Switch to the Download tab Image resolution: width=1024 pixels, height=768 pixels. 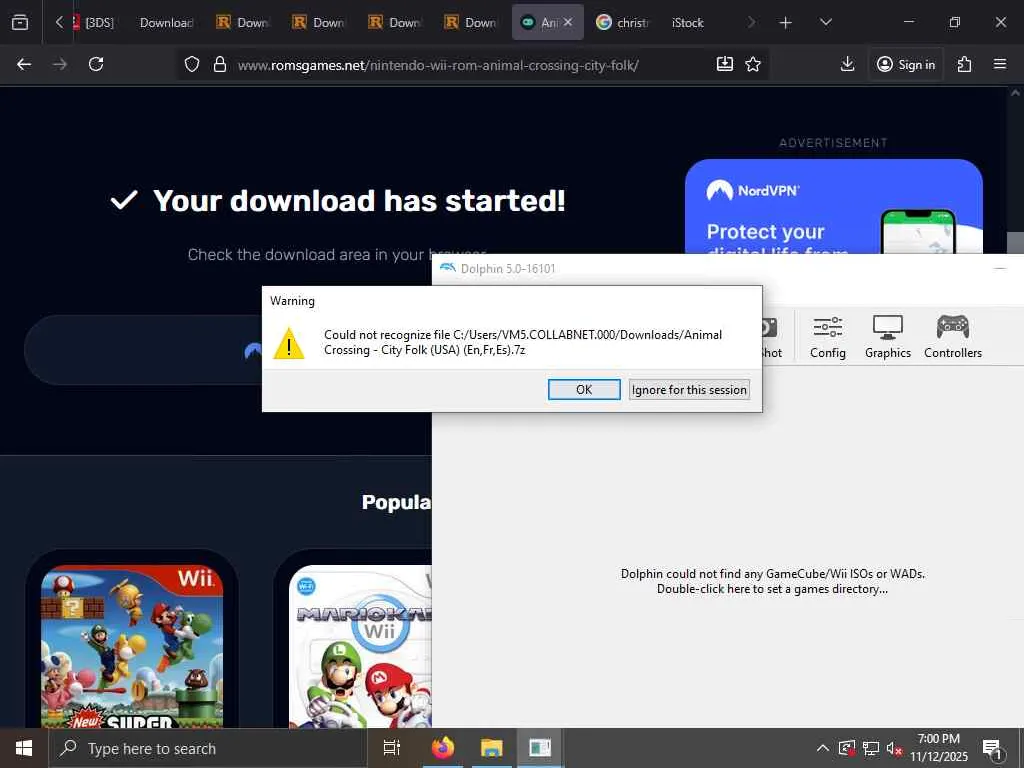pyautogui.click(x=166, y=22)
